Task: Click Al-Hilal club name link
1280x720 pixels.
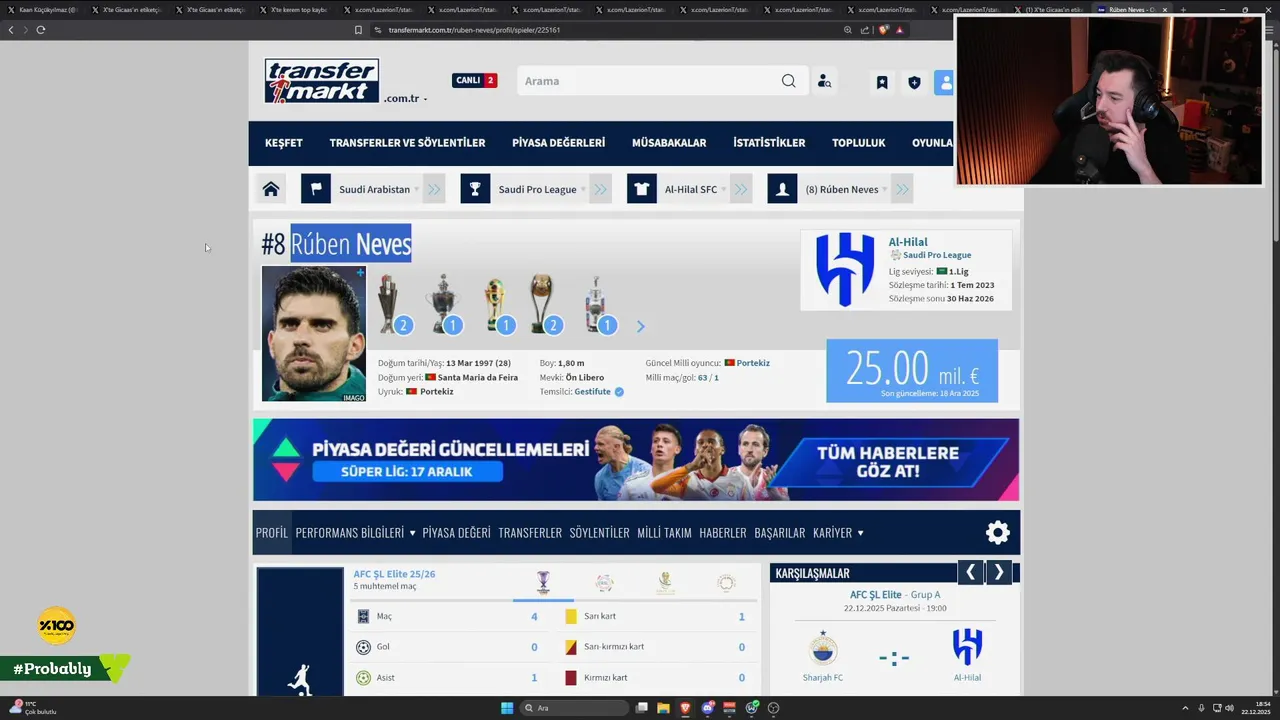Action: [908, 242]
